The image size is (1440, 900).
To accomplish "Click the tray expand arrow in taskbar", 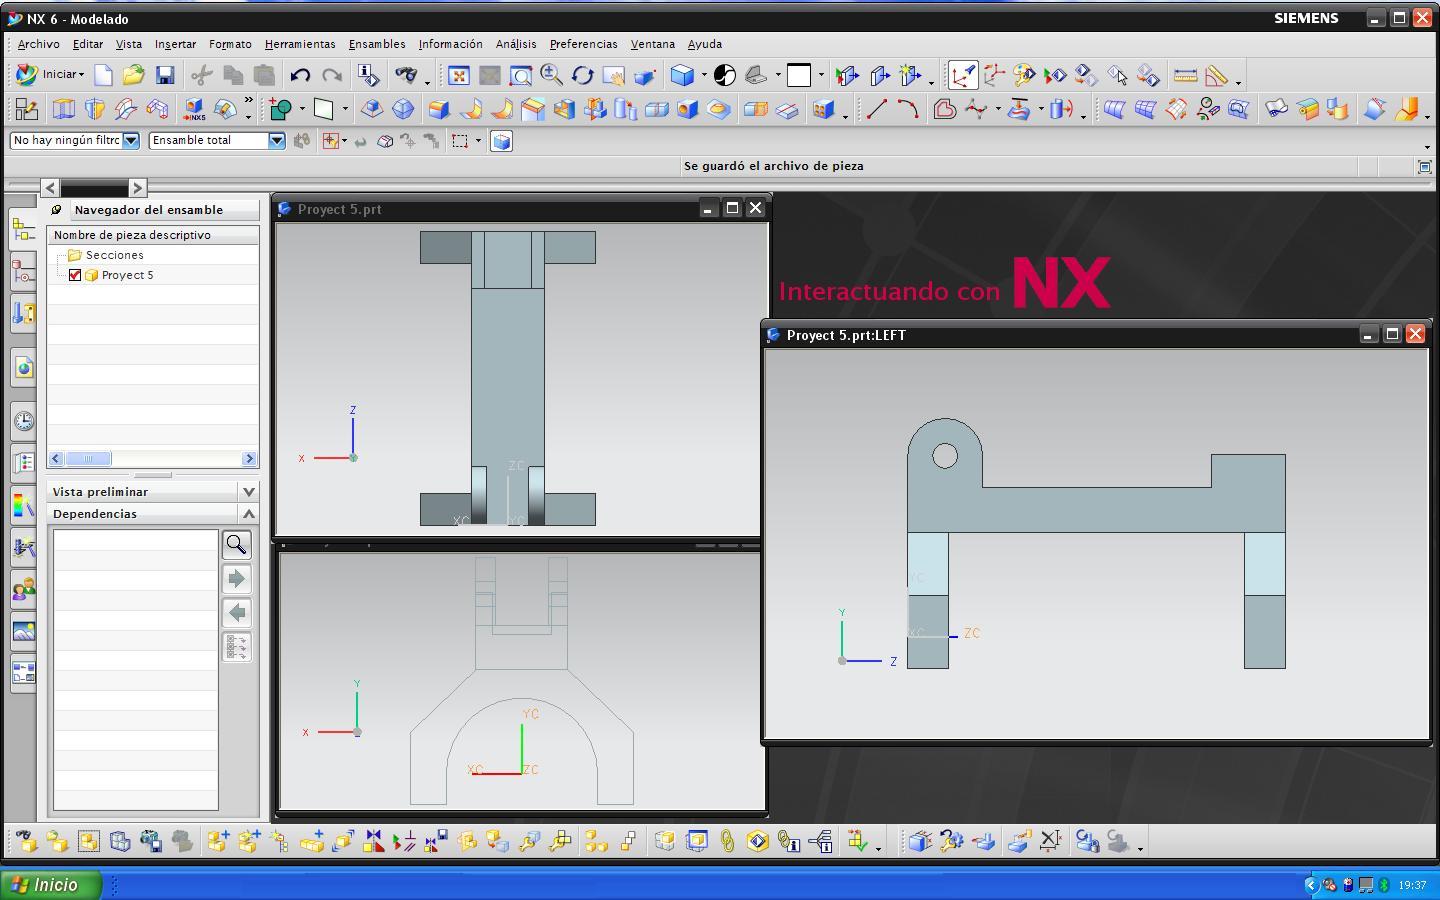I will click(1312, 885).
